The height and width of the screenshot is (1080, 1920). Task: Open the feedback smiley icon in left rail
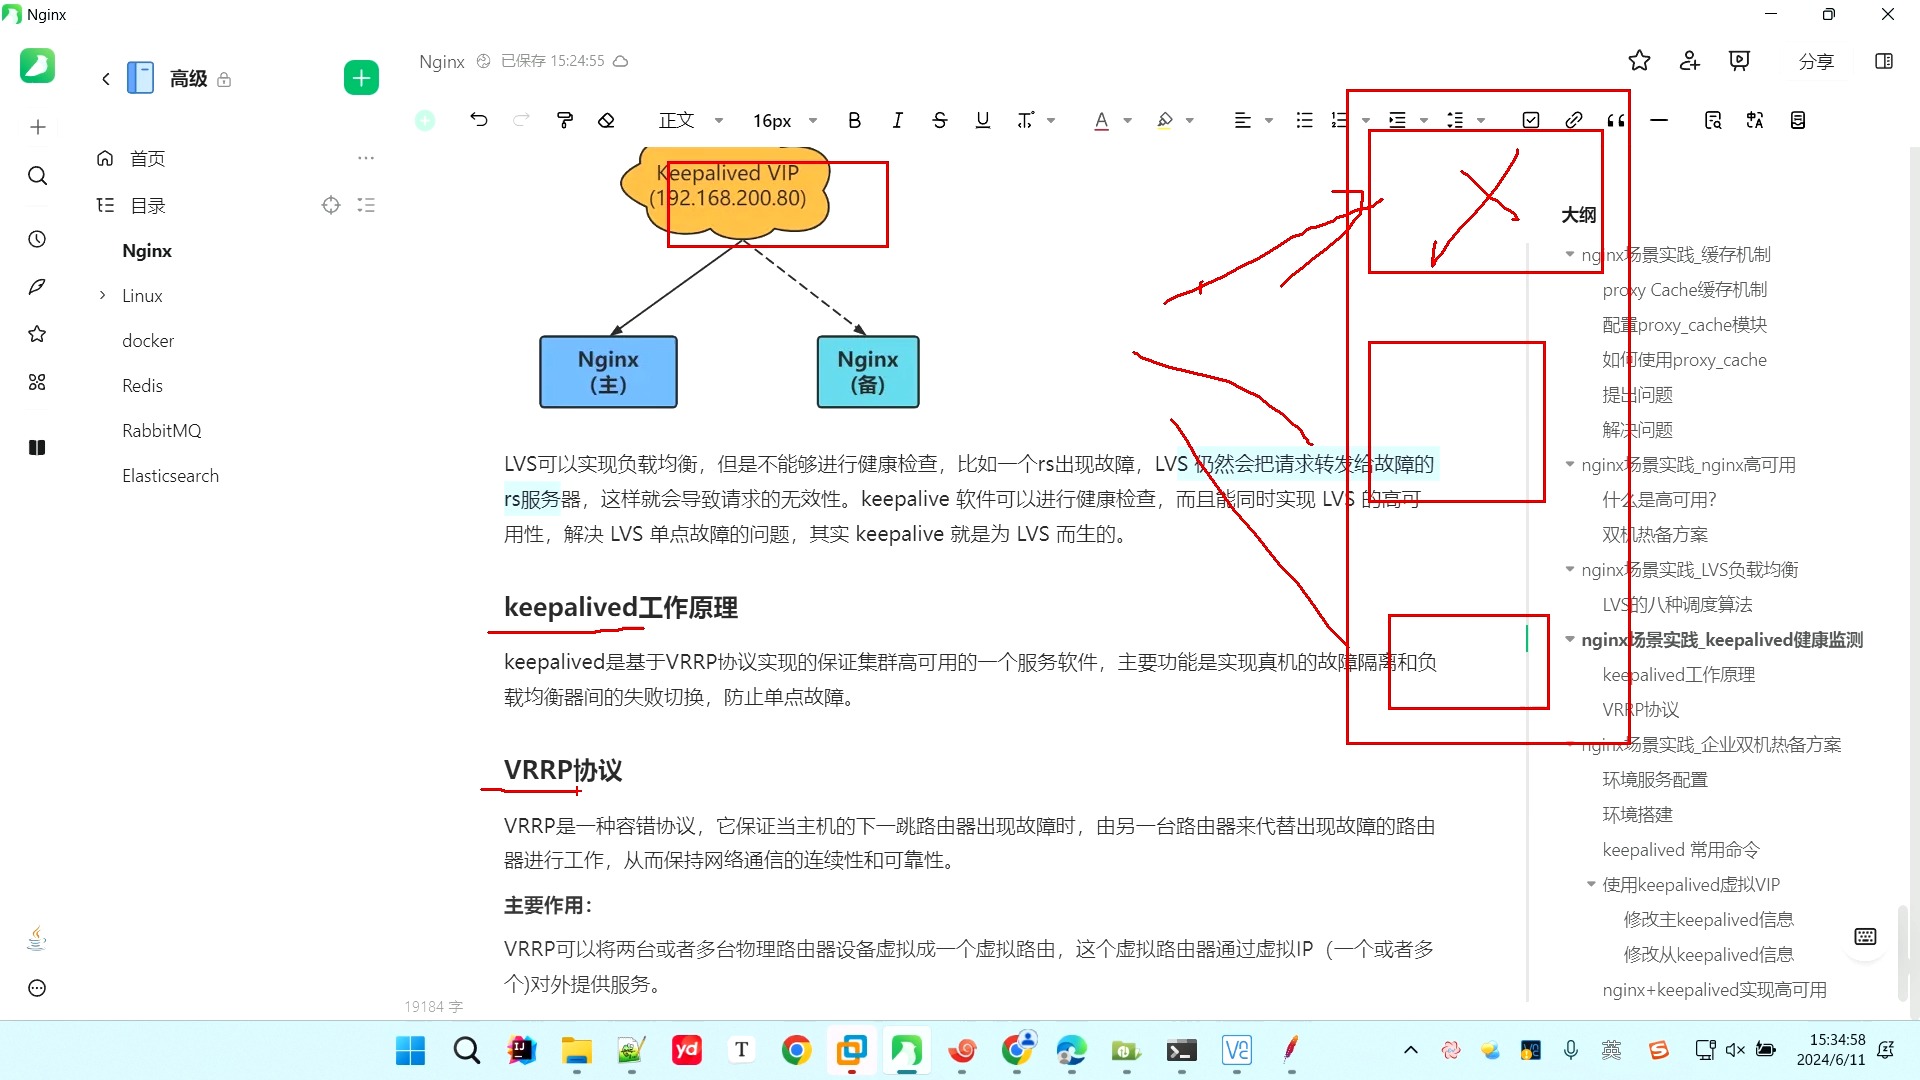[x=37, y=988]
